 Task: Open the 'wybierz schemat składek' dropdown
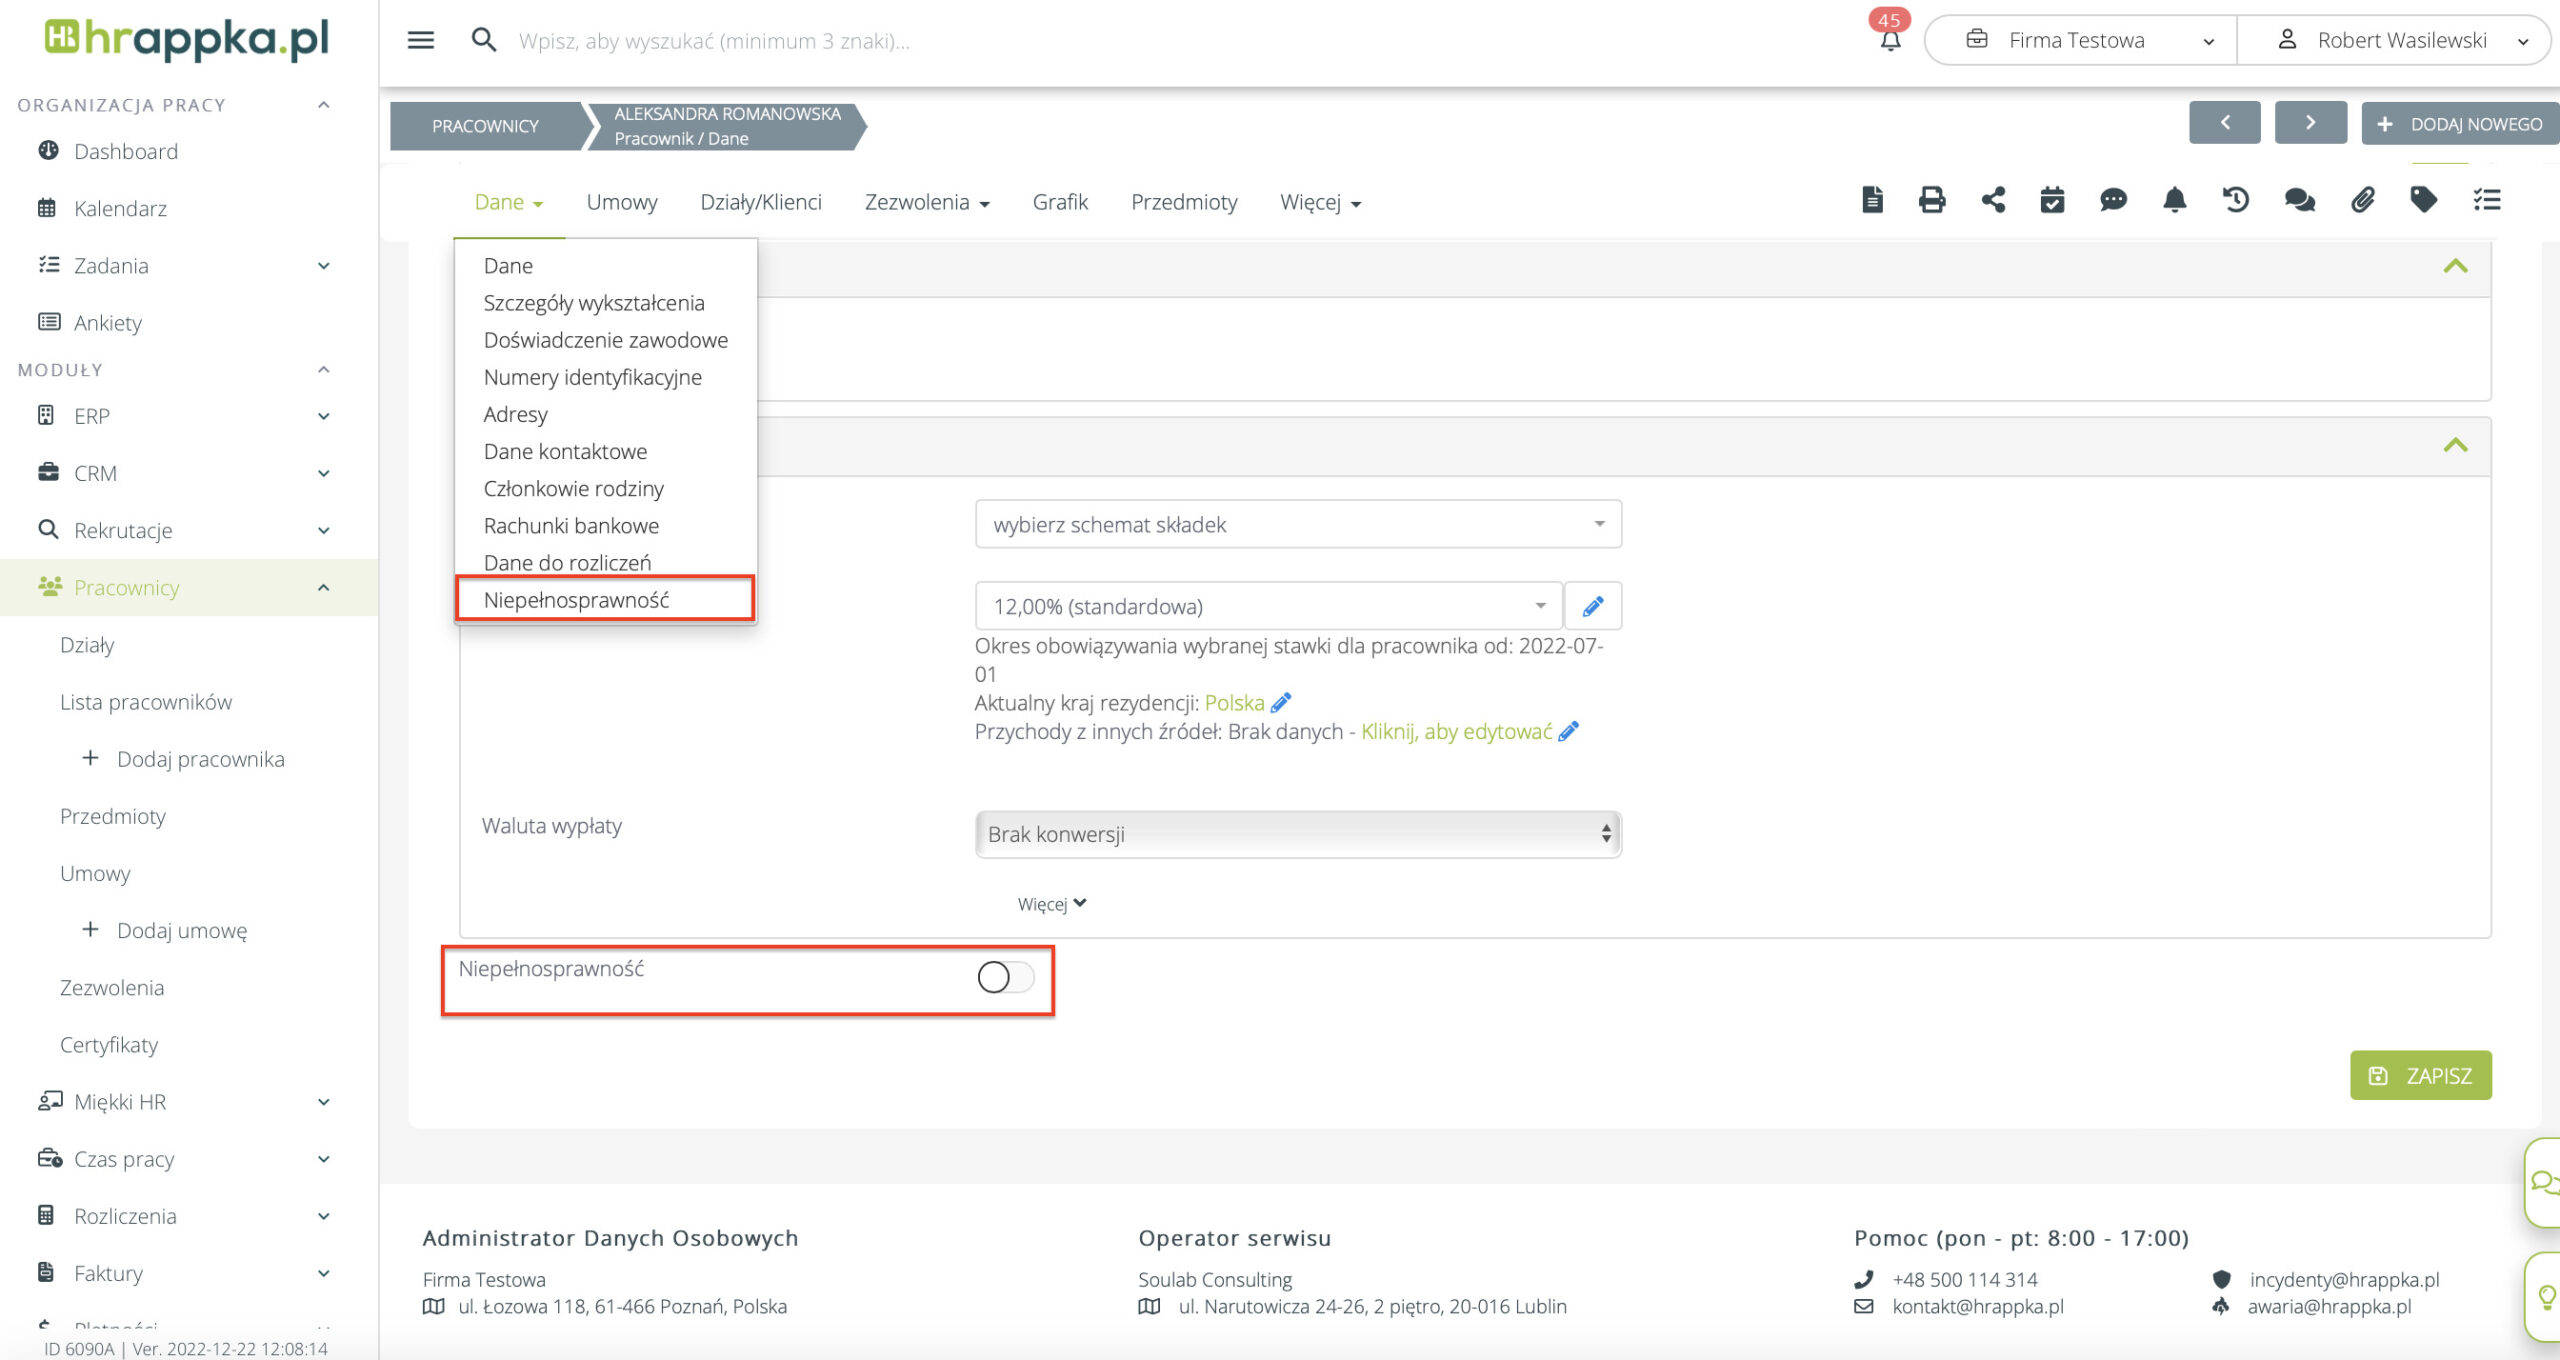(x=1297, y=525)
